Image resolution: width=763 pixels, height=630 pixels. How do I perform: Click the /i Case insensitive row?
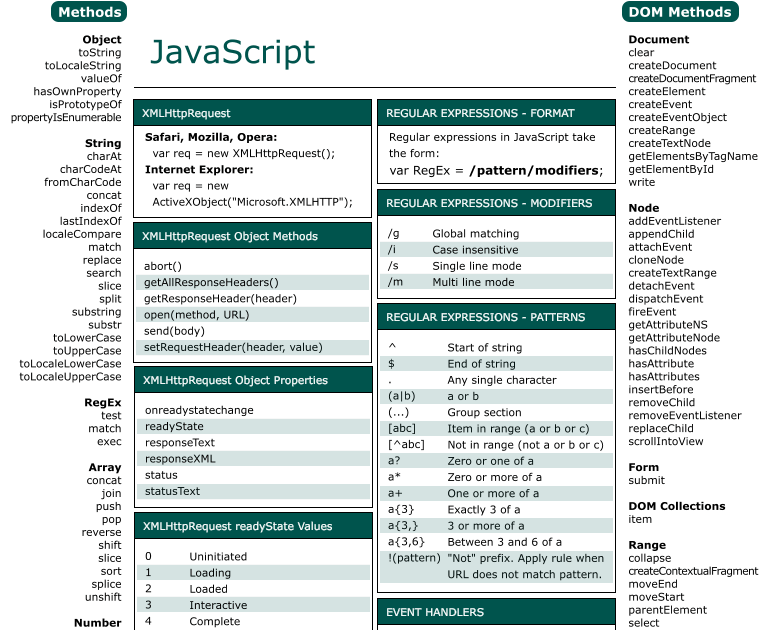(496, 250)
